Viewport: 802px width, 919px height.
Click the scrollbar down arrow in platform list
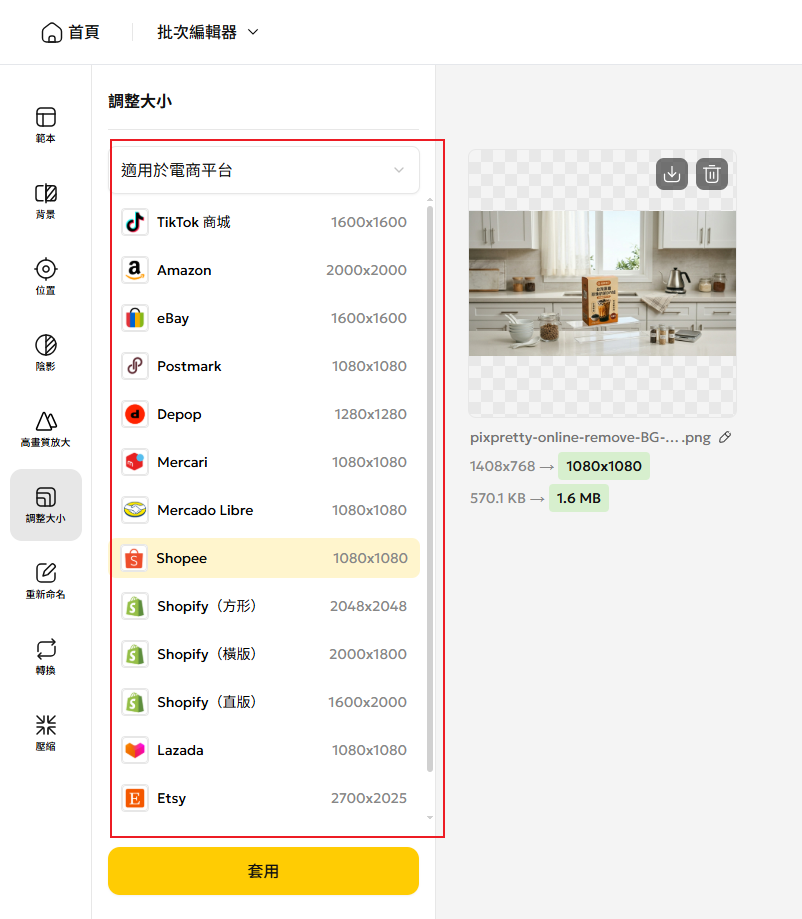pos(430,817)
